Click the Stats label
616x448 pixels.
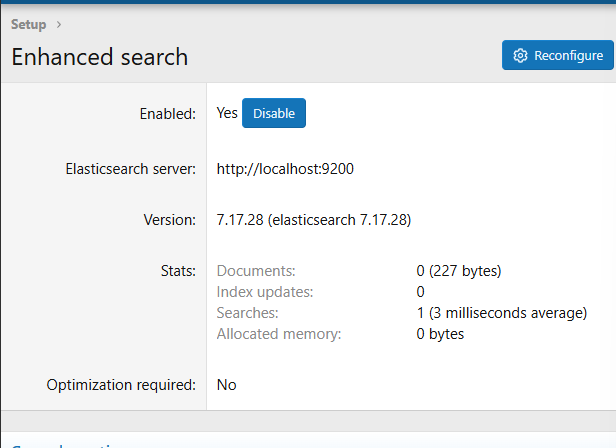click(178, 271)
